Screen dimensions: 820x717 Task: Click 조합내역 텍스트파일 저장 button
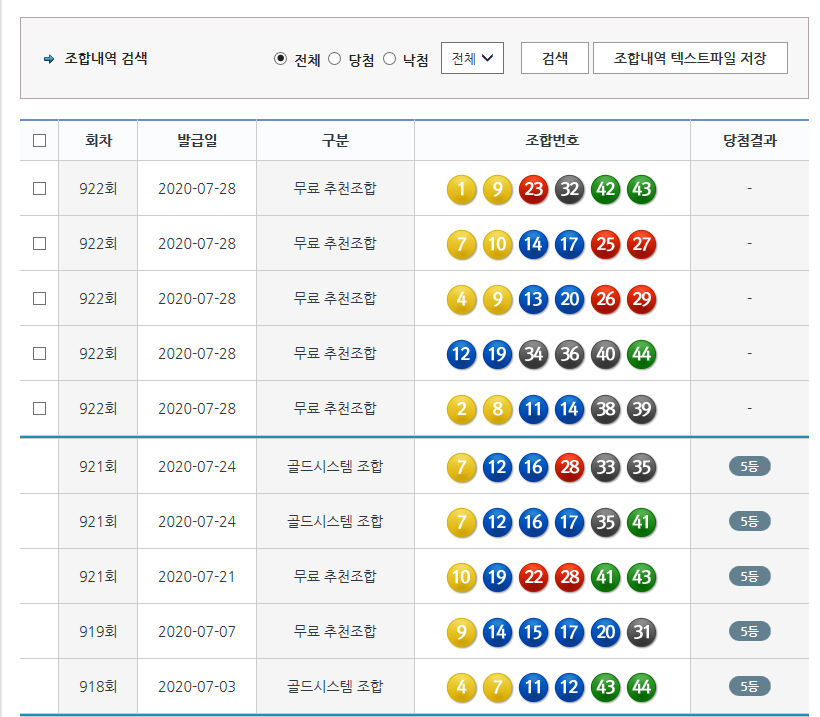[690, 58]
